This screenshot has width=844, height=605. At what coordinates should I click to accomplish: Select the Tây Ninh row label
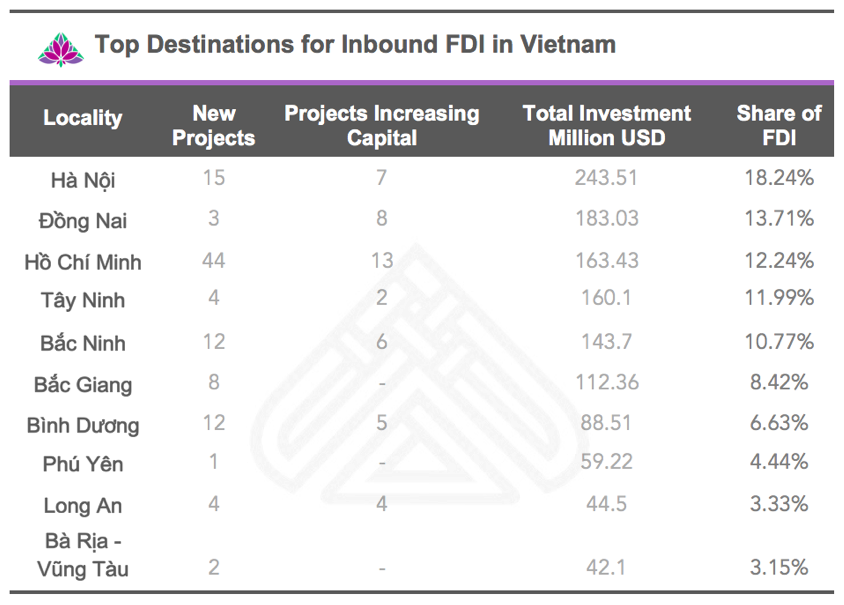83,300
